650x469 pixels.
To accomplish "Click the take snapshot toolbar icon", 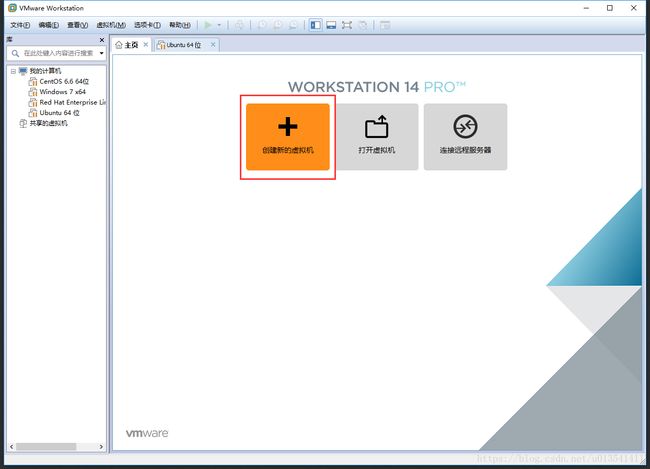I will pos(262,25).
